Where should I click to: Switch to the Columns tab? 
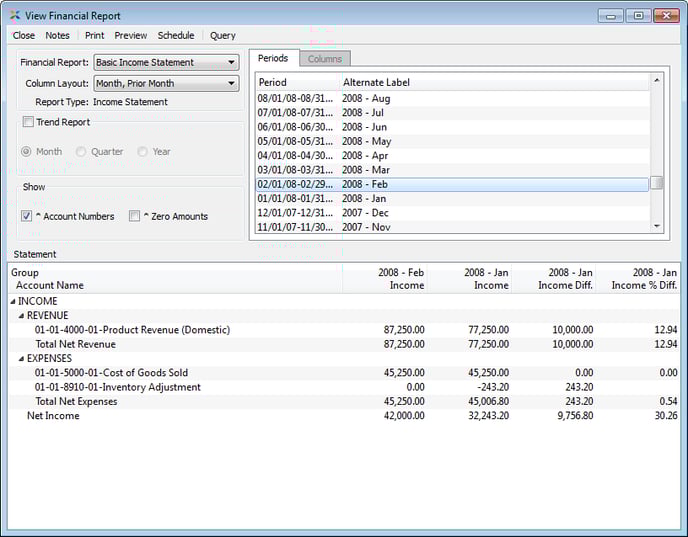click(x=324, y=59)
